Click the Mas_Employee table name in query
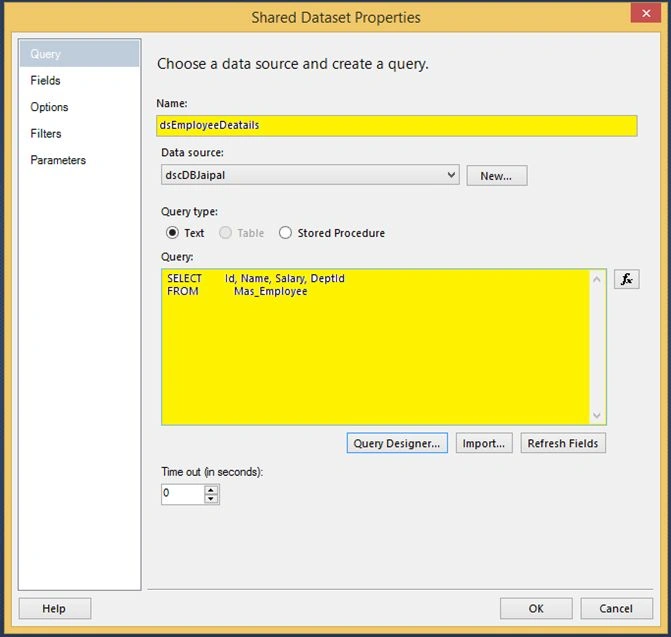Image resolution: width=671 pixels, height=637 pixels. (x=270, y=291)
